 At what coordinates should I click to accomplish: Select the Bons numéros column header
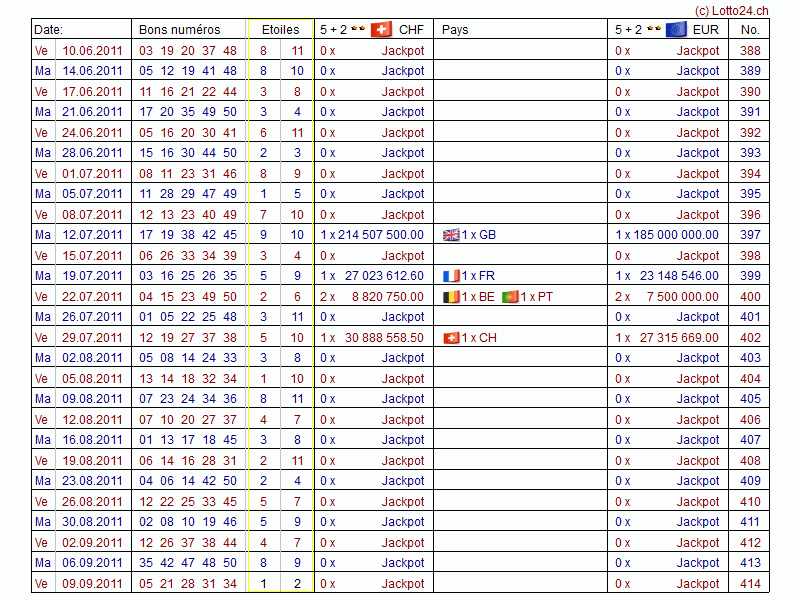(x=179, y=29)
